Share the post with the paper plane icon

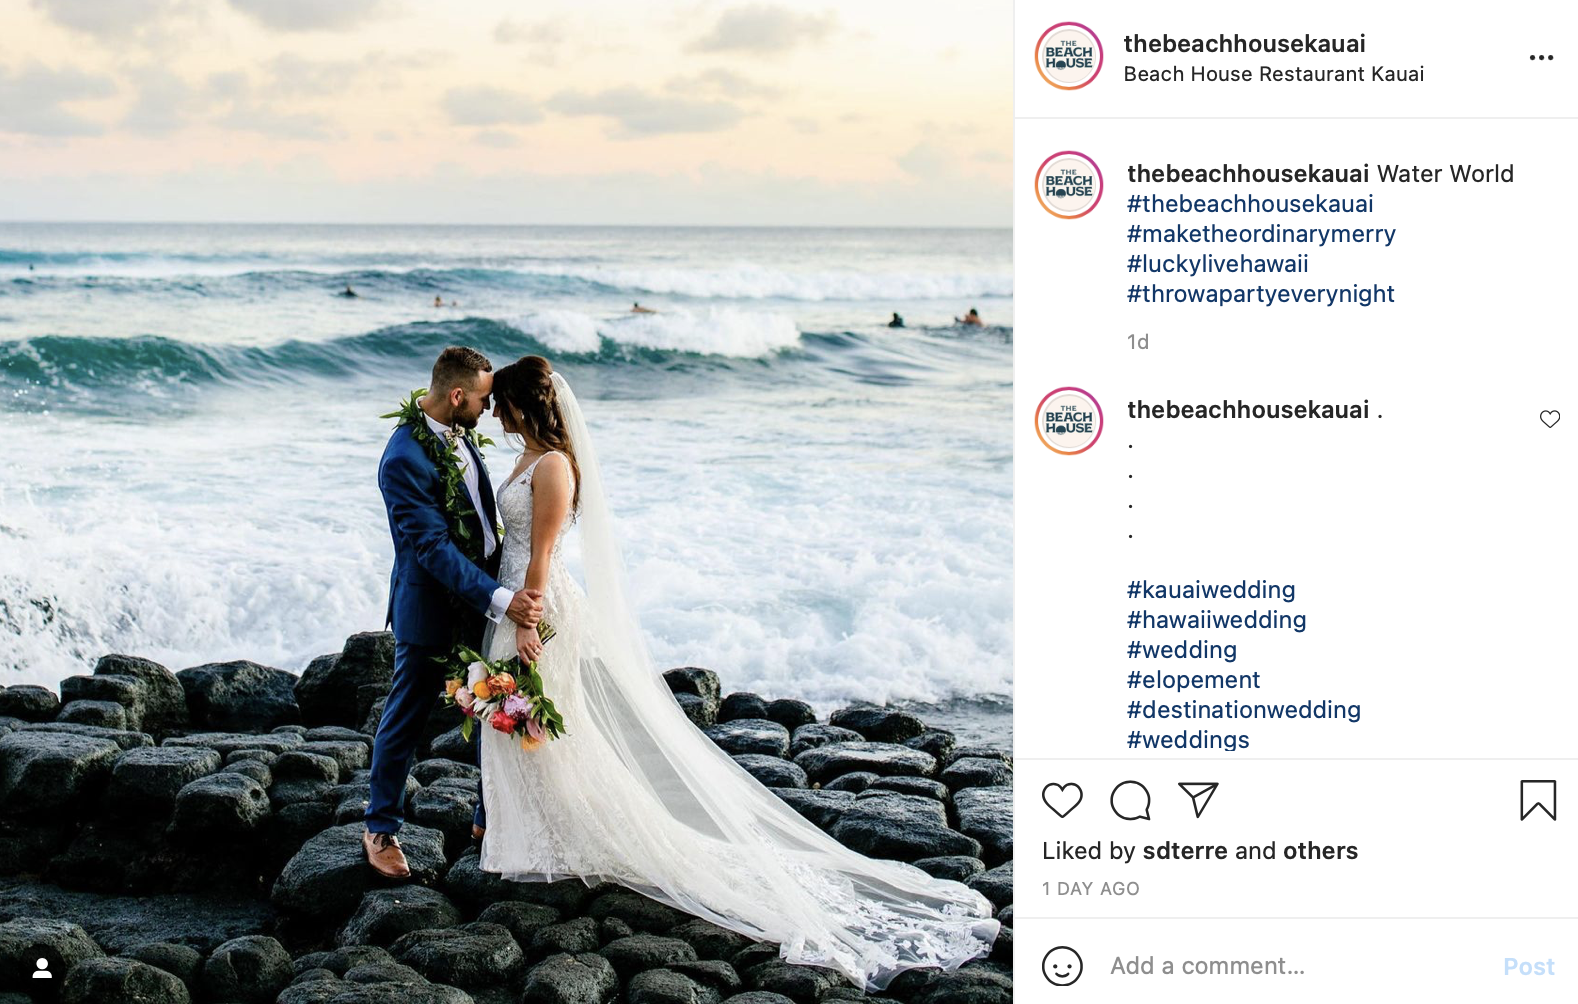coord(1198,799)
